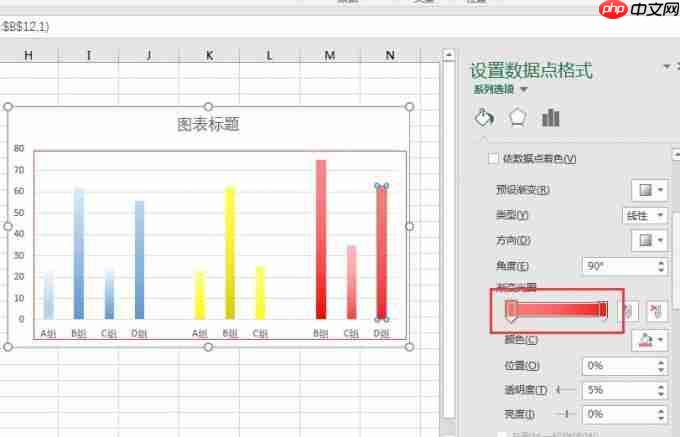Open the 类型(Y) dropdown showing 线性
Image resolution: width=680 pixels, height=437 pixels.
[x=644, y=215]
